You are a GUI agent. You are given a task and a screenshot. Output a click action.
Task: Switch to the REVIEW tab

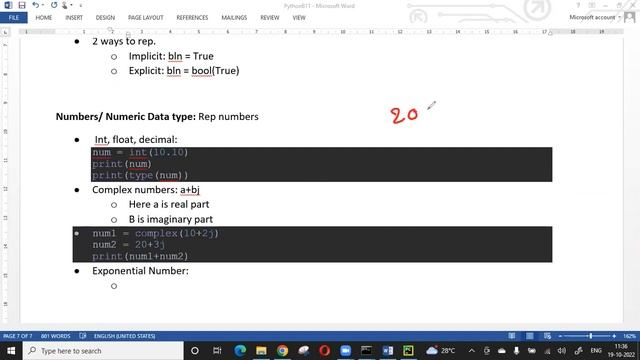[x=269, y=18]
